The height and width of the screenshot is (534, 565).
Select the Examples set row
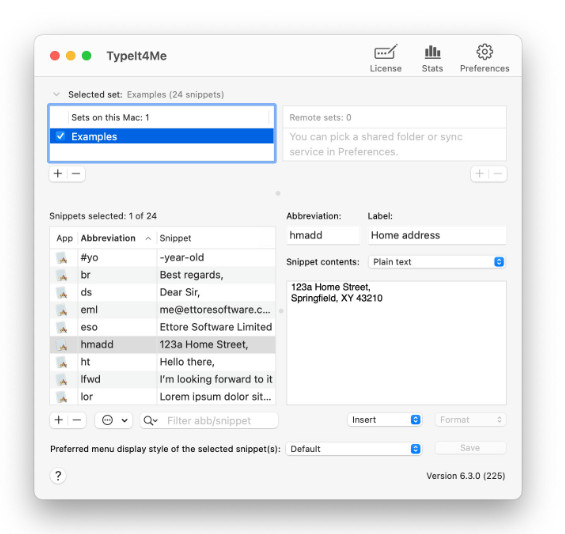coord(162,136)
